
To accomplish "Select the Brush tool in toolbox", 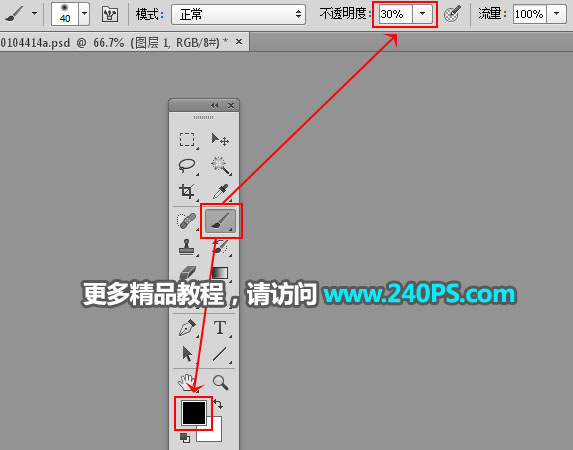I will [220, 221].
